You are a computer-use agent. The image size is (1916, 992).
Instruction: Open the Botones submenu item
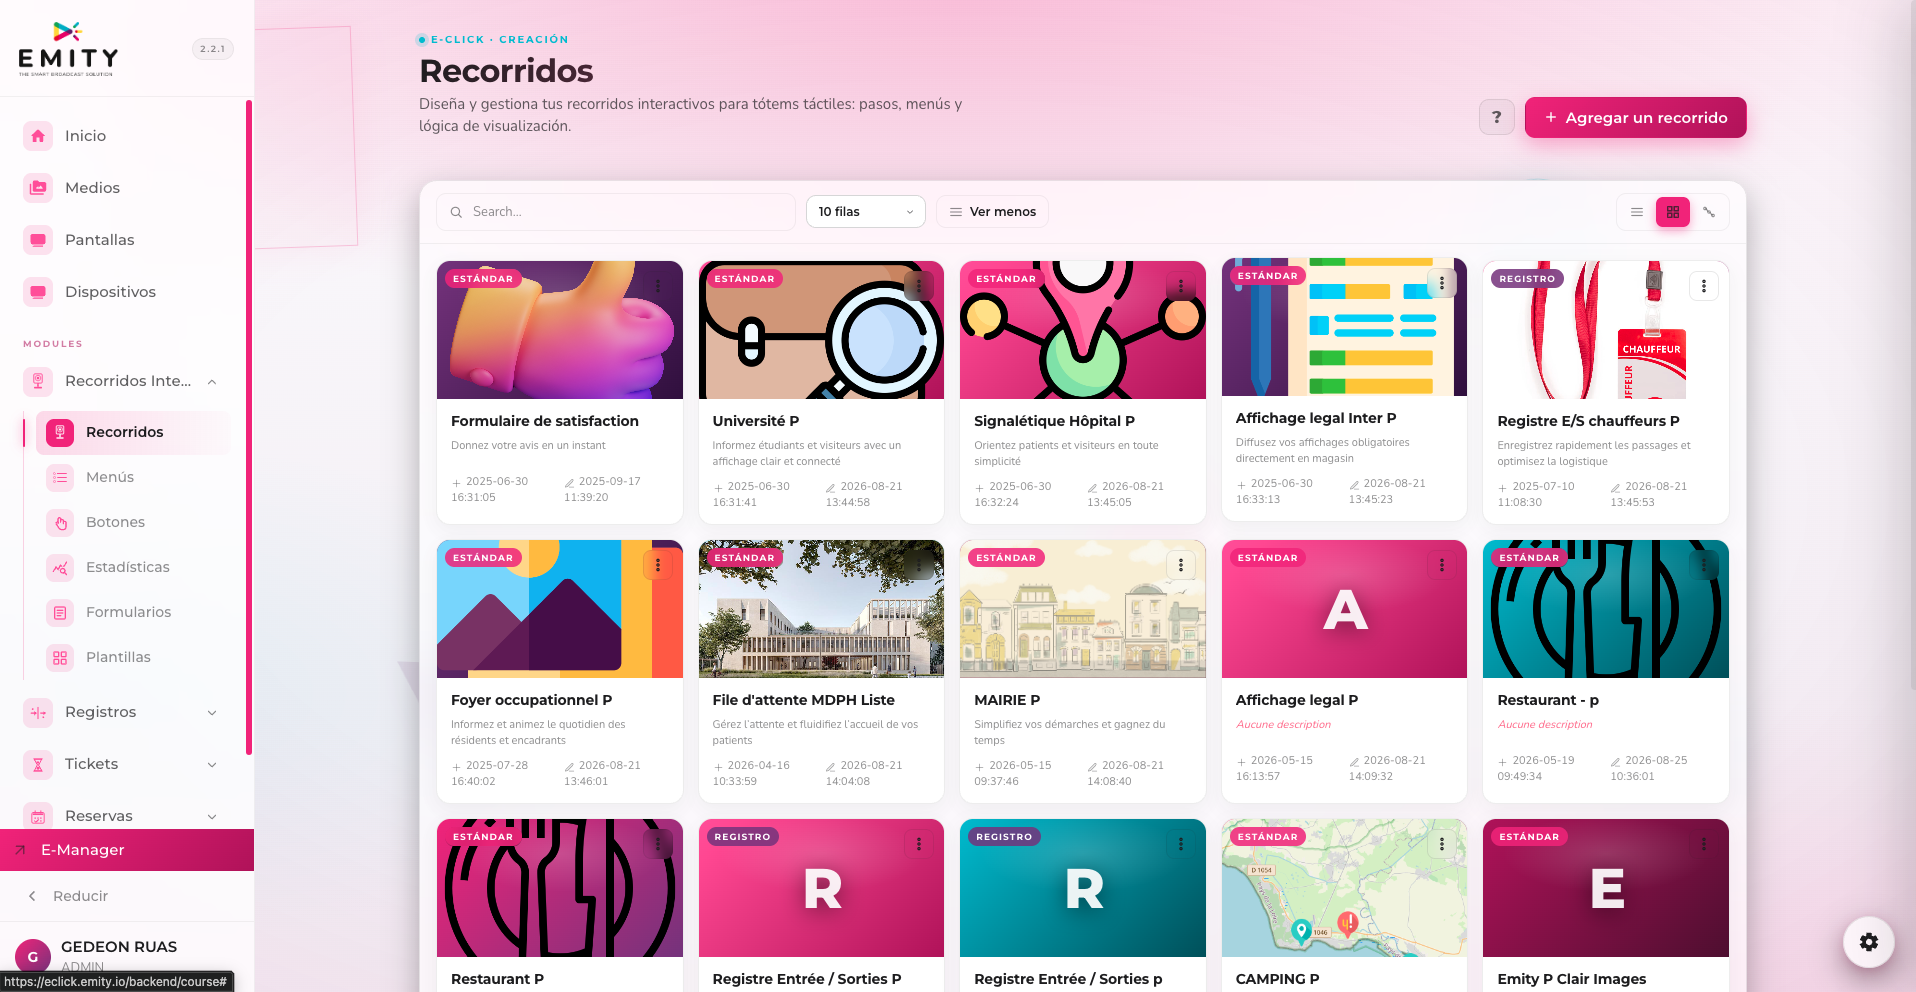tap(115, 522)
